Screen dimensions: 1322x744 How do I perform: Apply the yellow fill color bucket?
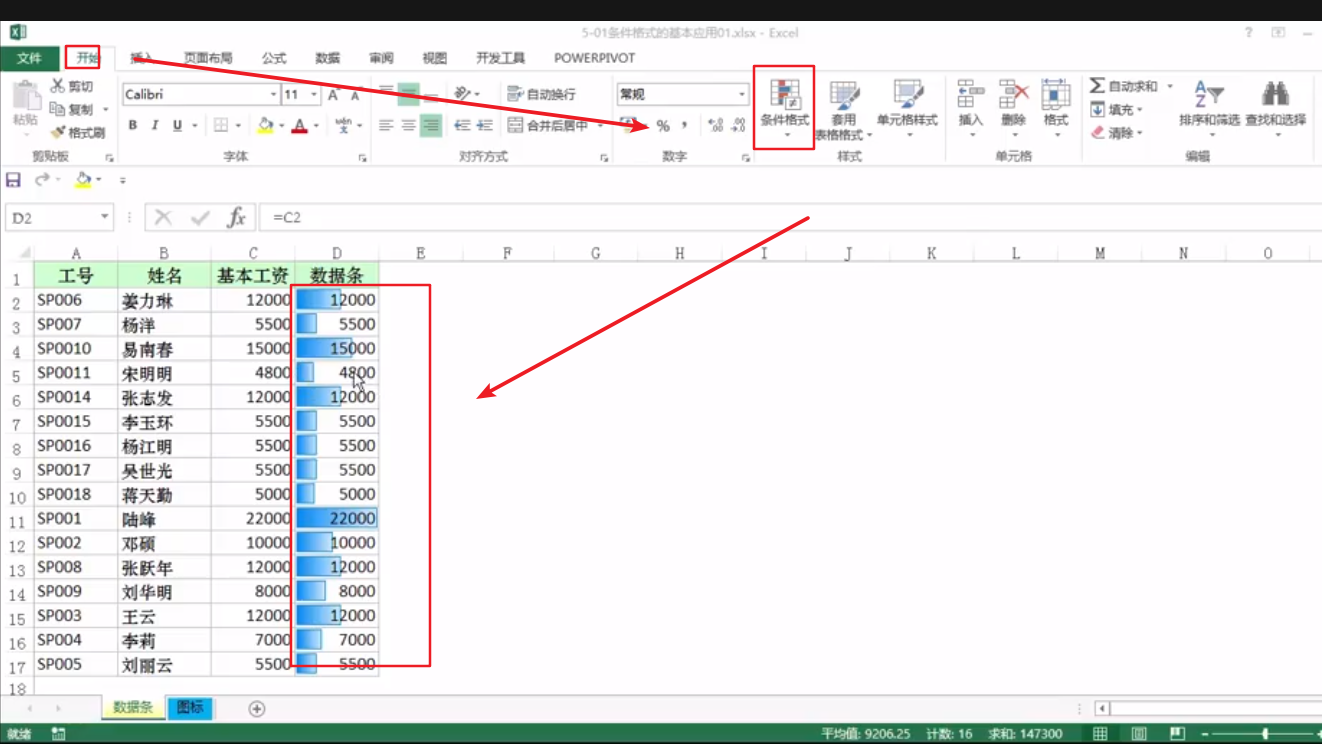coord(265,126)
